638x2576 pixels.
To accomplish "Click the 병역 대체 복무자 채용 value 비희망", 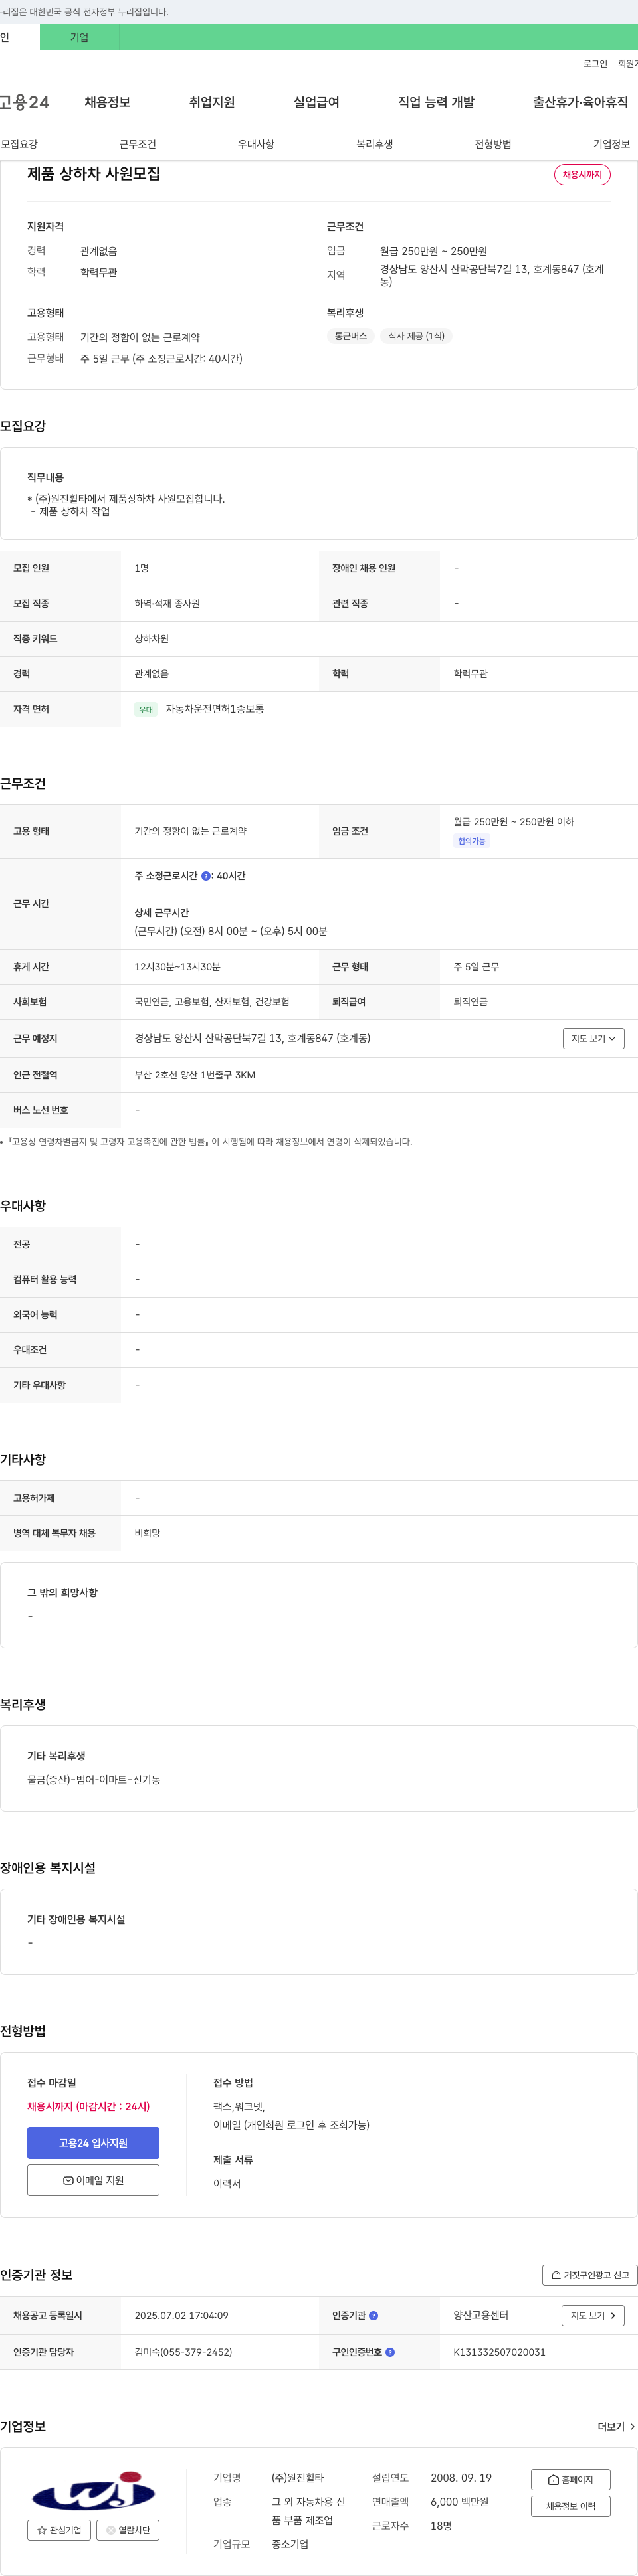I will pos(147,1533).
